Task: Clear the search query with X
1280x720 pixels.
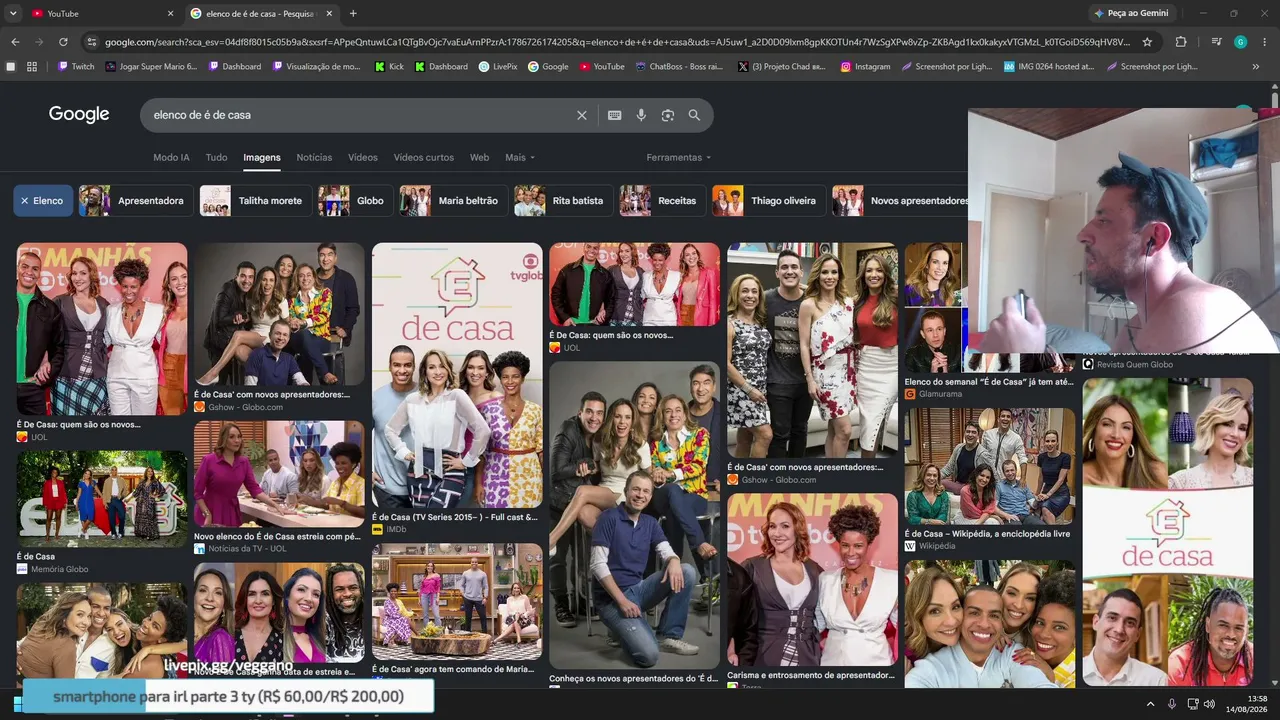Action: click(582, 115)
